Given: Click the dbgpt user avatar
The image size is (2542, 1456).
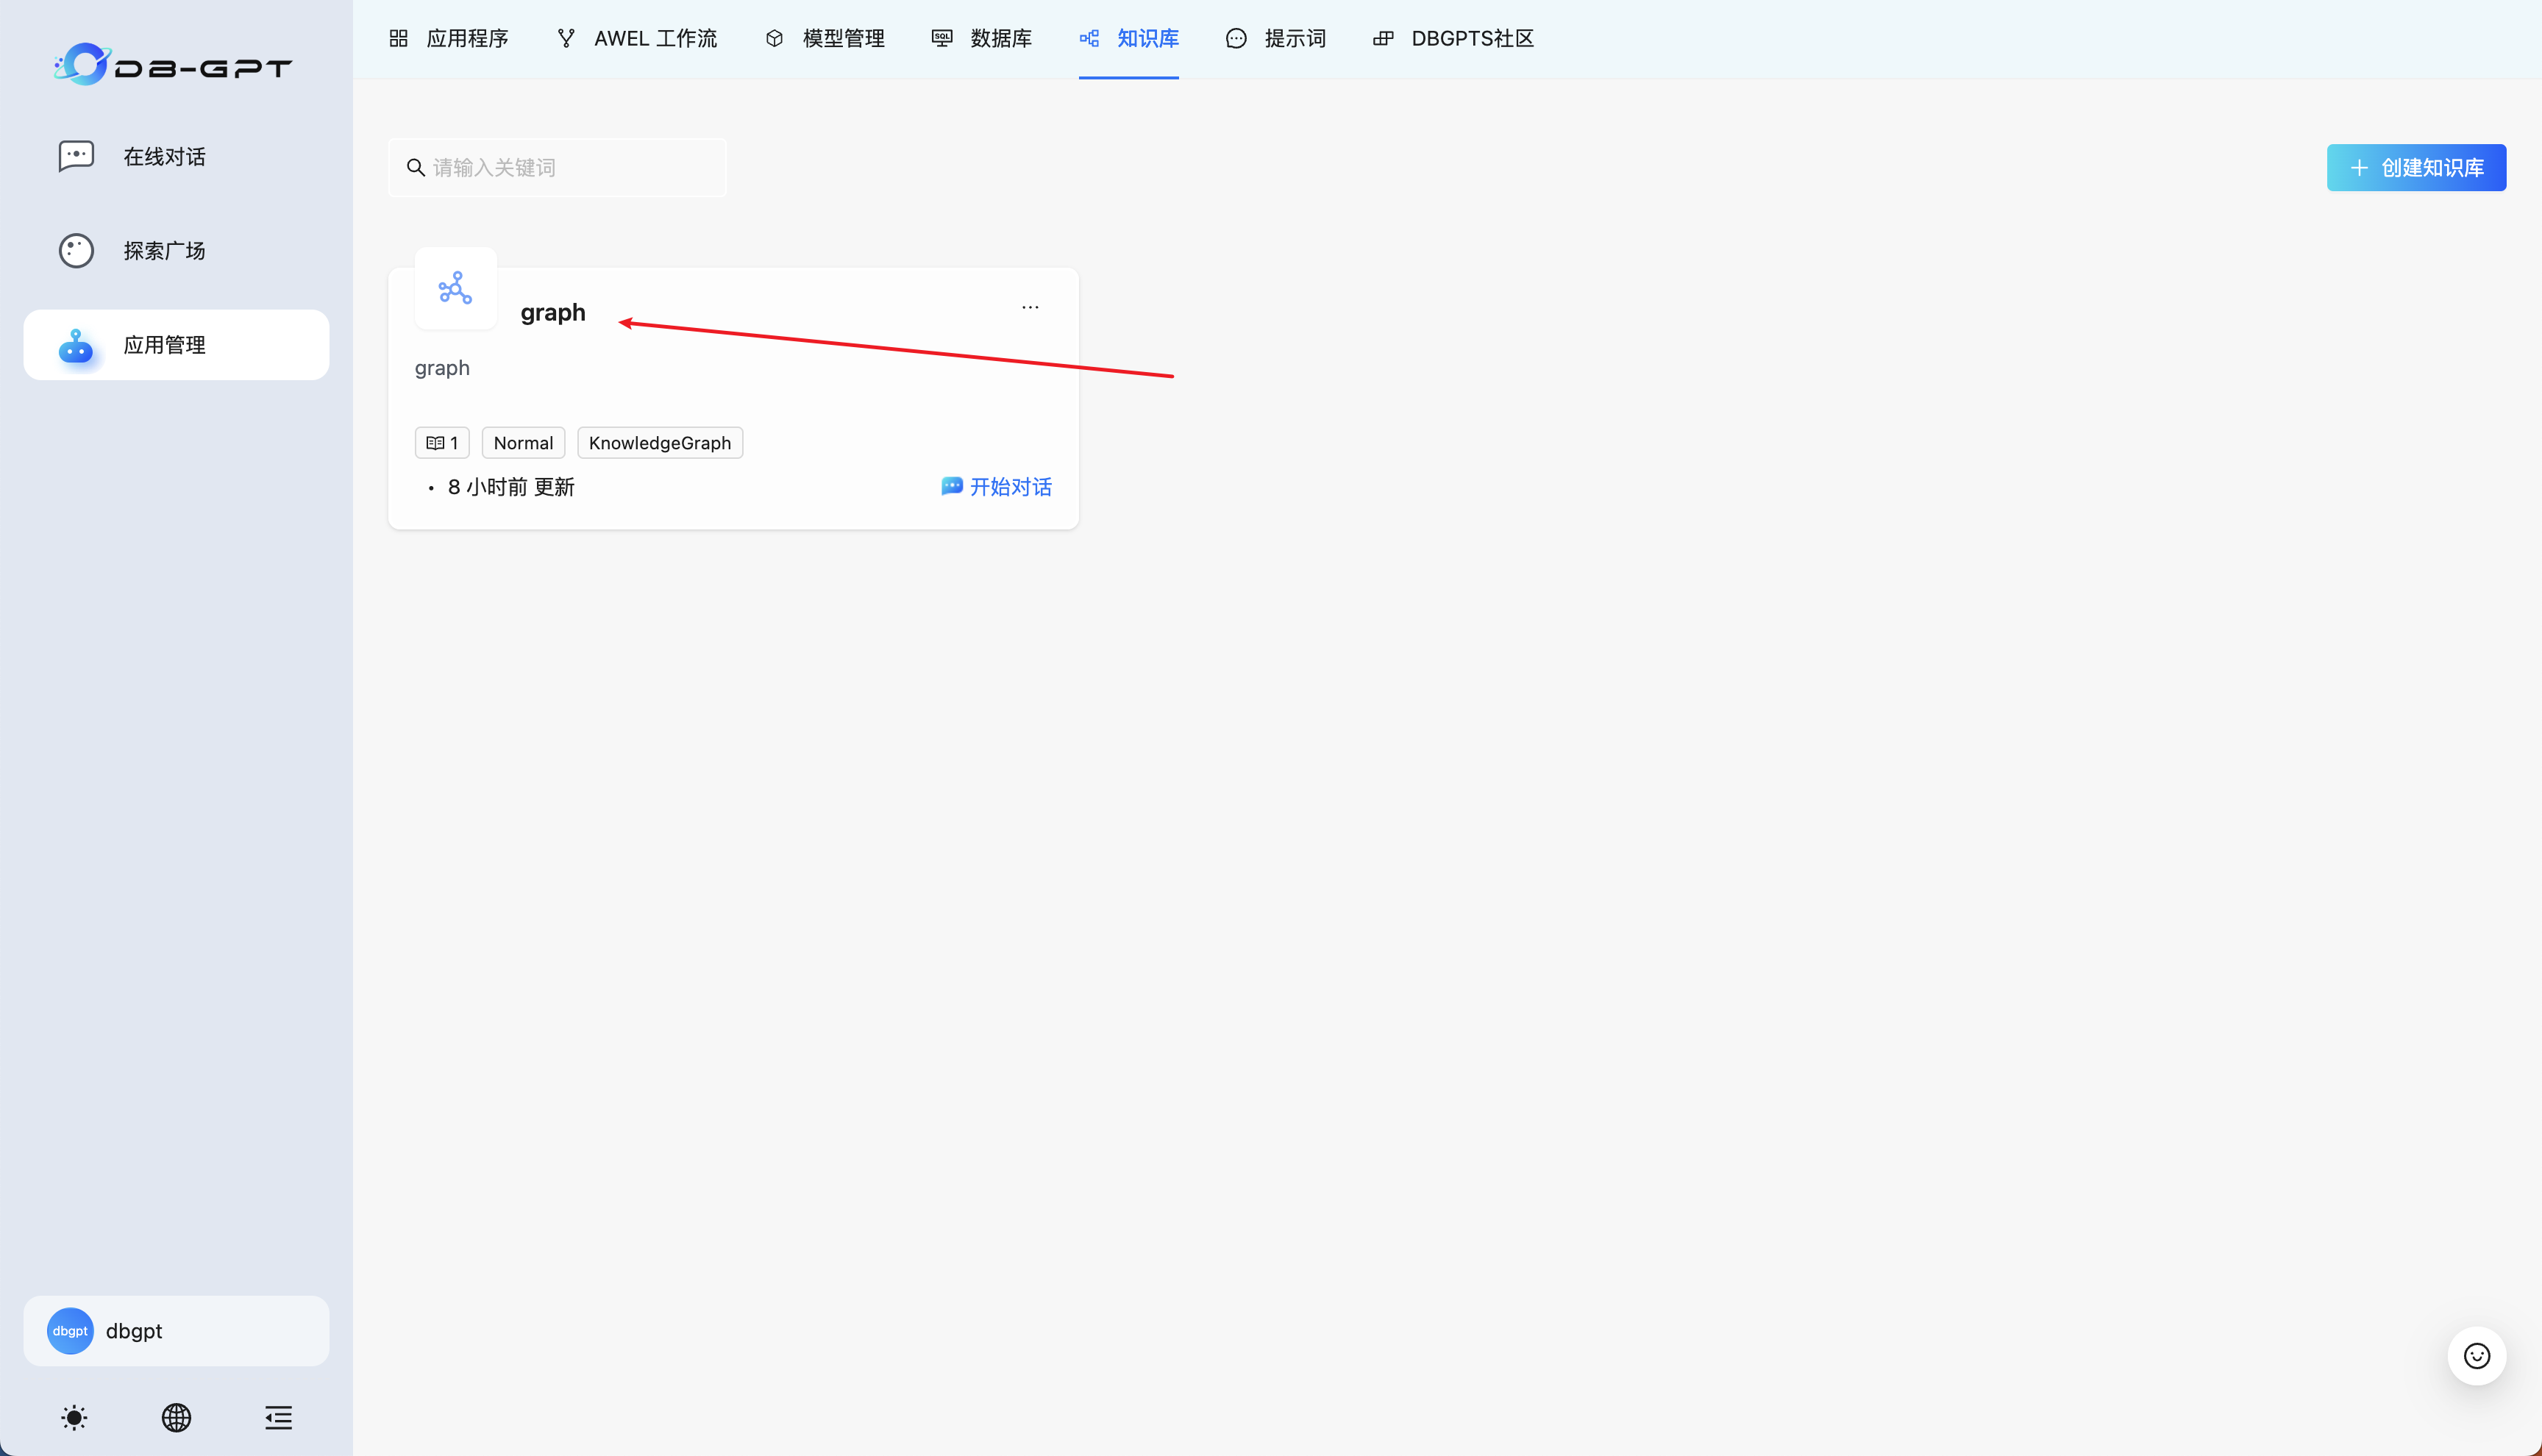Looking at the screenshot, I should 70,1331.
